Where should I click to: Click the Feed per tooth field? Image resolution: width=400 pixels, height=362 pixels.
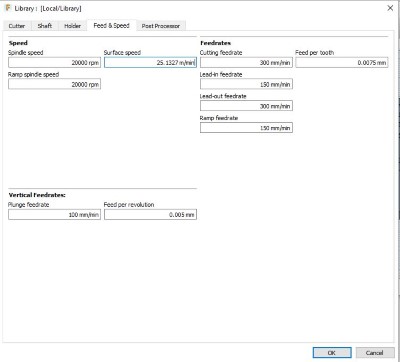coord(342,63)
